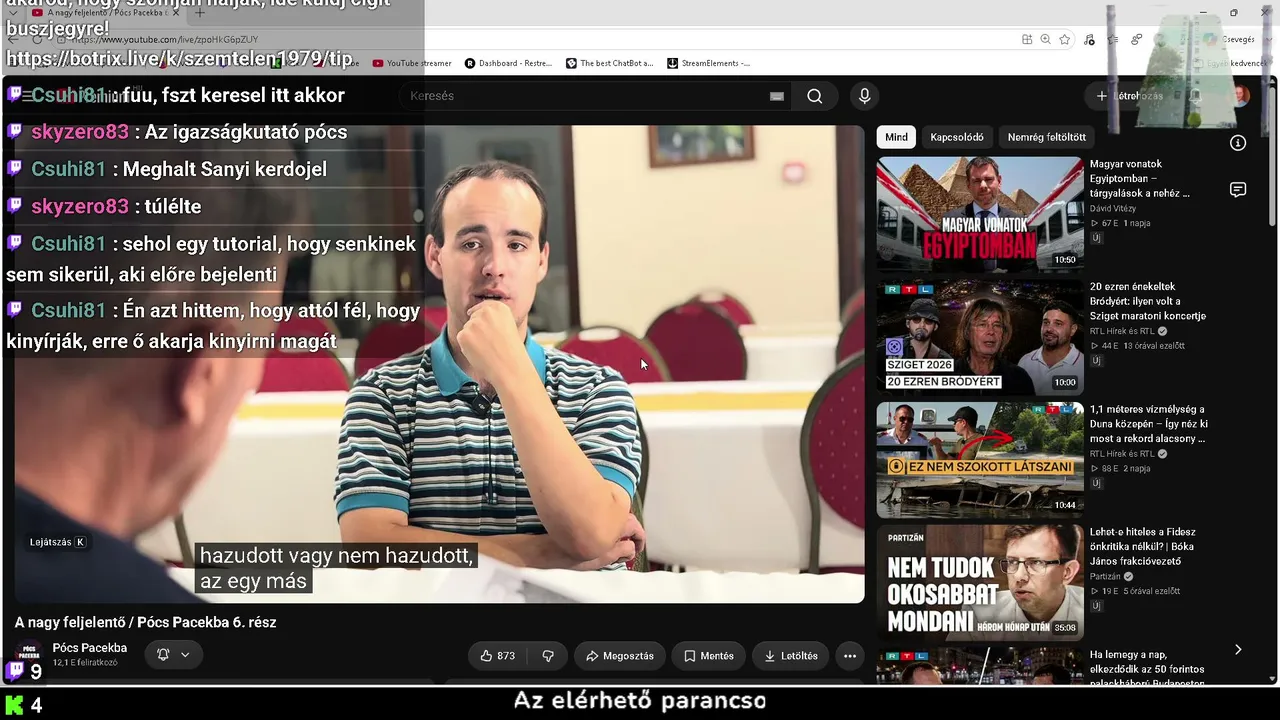
Task: Open the Sziget 2026 Bródyért video thumbnail
Action: tap(980, 336)
